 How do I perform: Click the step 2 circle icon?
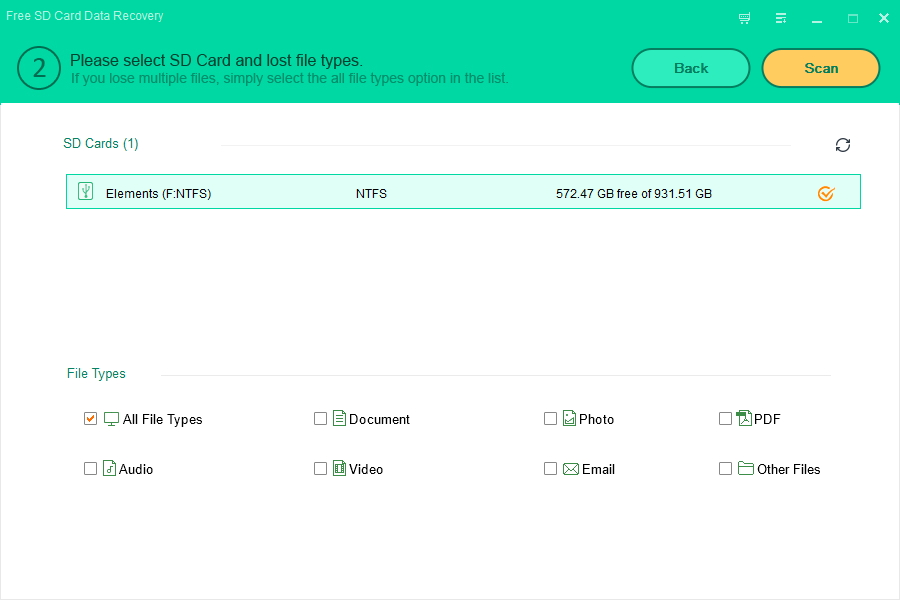[x=38, y=68]
